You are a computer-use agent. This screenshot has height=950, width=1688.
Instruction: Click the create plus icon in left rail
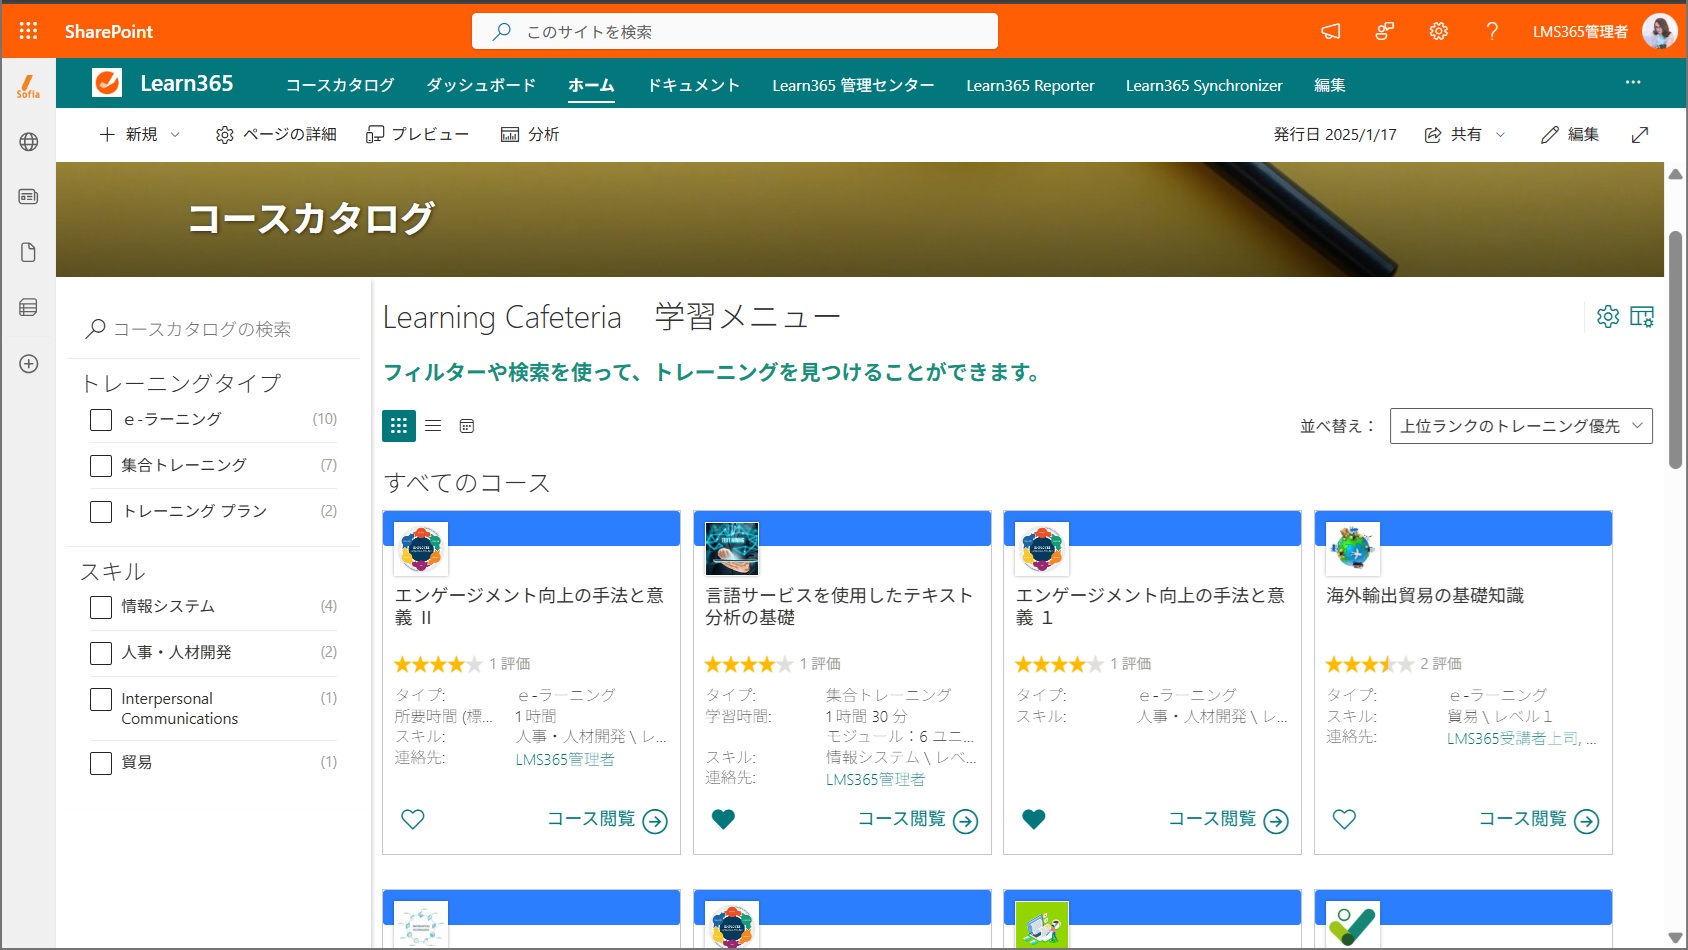click(28, 364)
